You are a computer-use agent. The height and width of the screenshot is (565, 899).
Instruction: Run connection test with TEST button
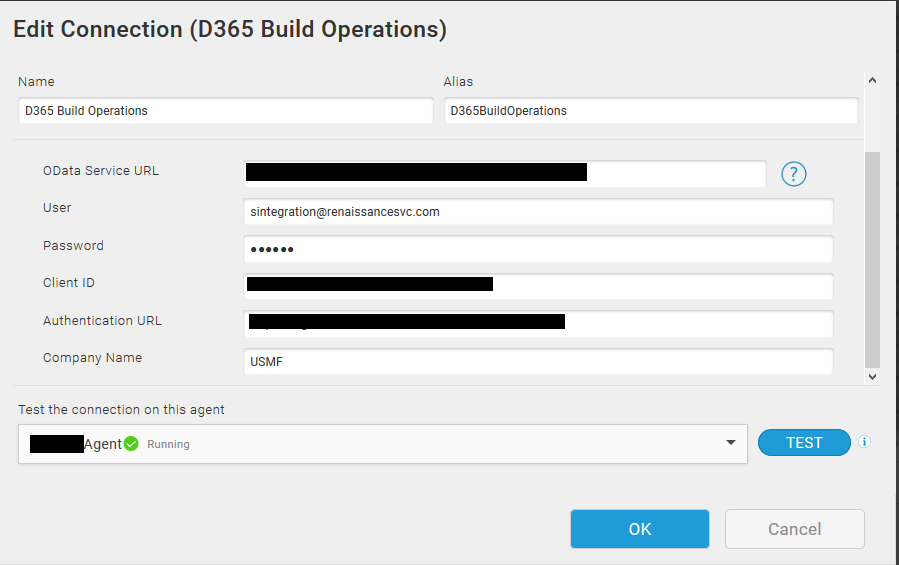(x=804, y=442)
